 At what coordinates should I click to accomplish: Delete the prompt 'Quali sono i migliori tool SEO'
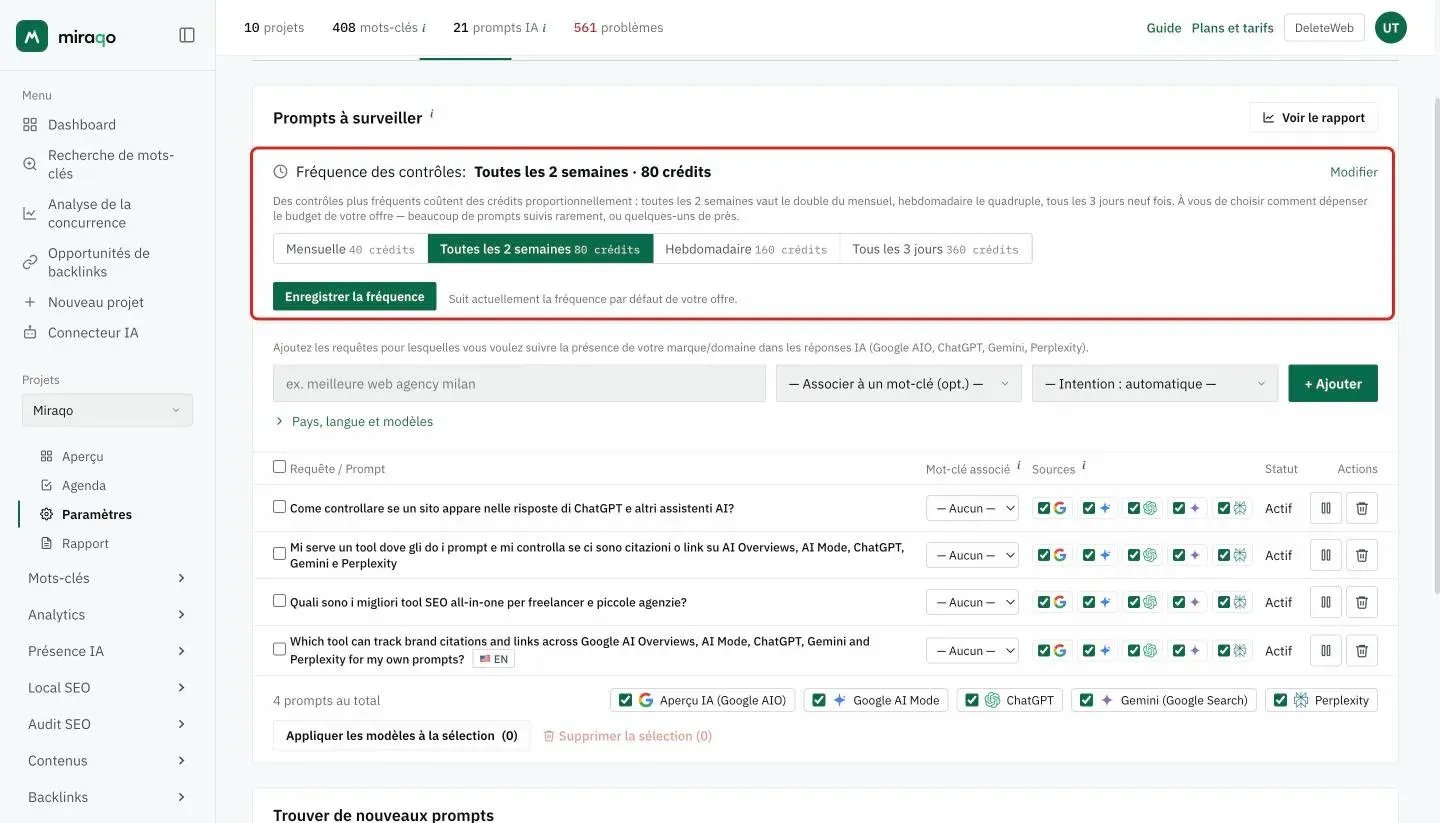pos(1362,602)
